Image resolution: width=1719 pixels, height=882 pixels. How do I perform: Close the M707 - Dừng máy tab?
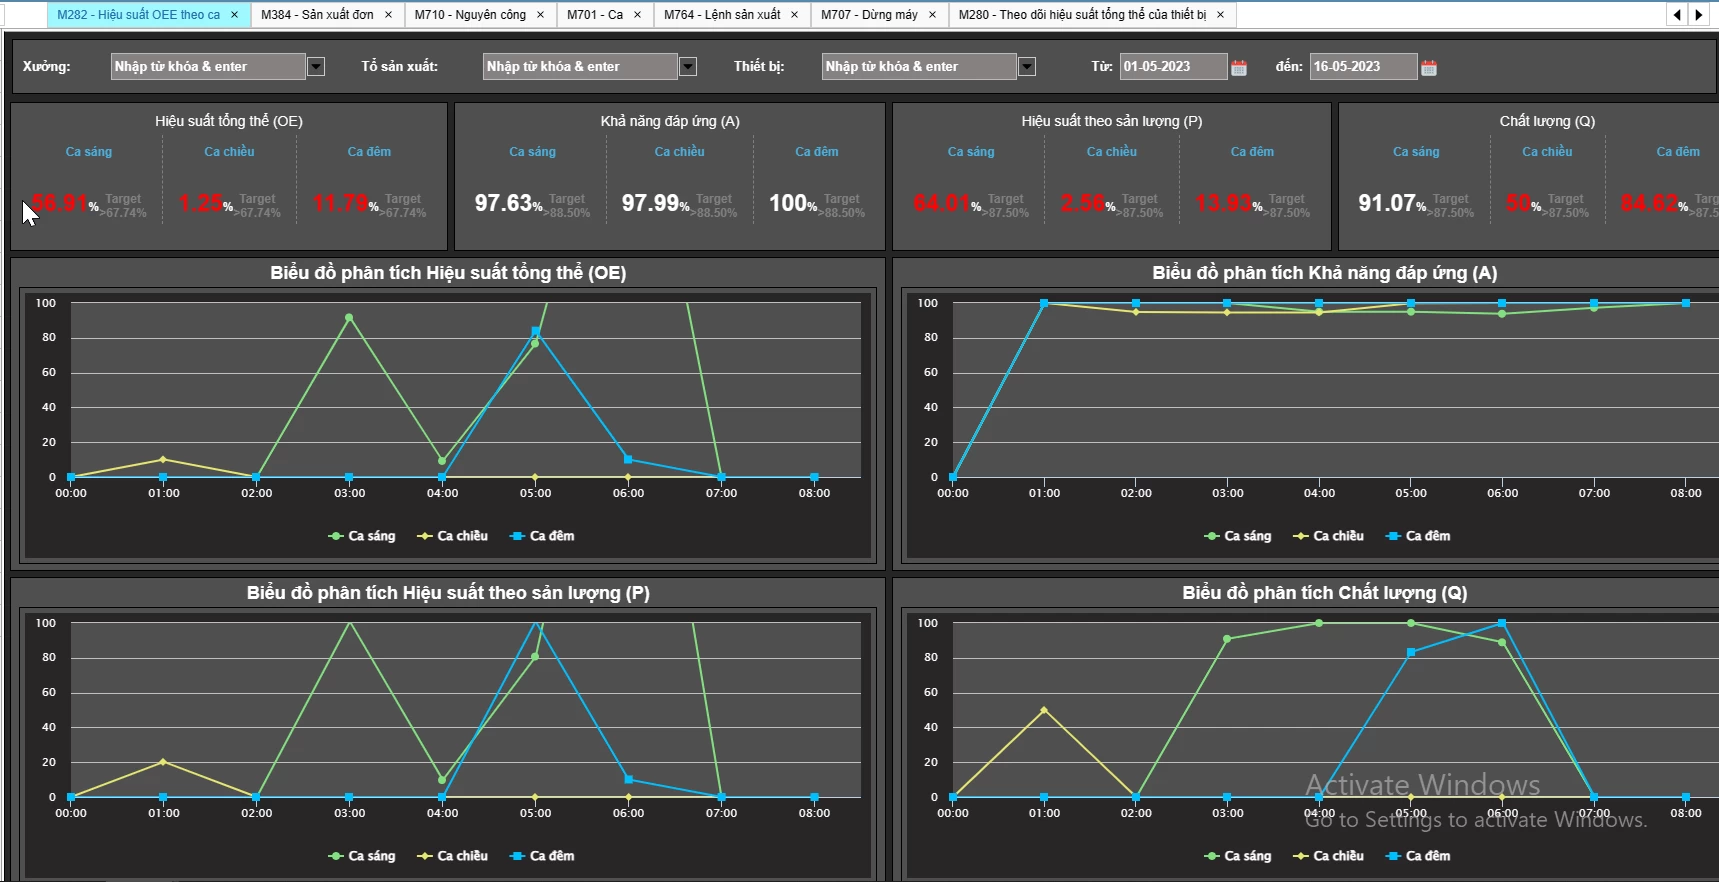(932, 15)
